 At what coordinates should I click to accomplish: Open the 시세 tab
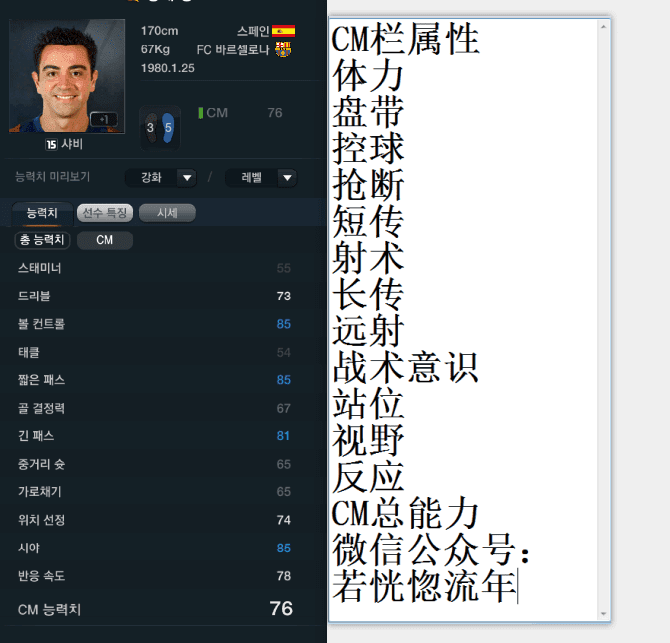click(167, 213)
